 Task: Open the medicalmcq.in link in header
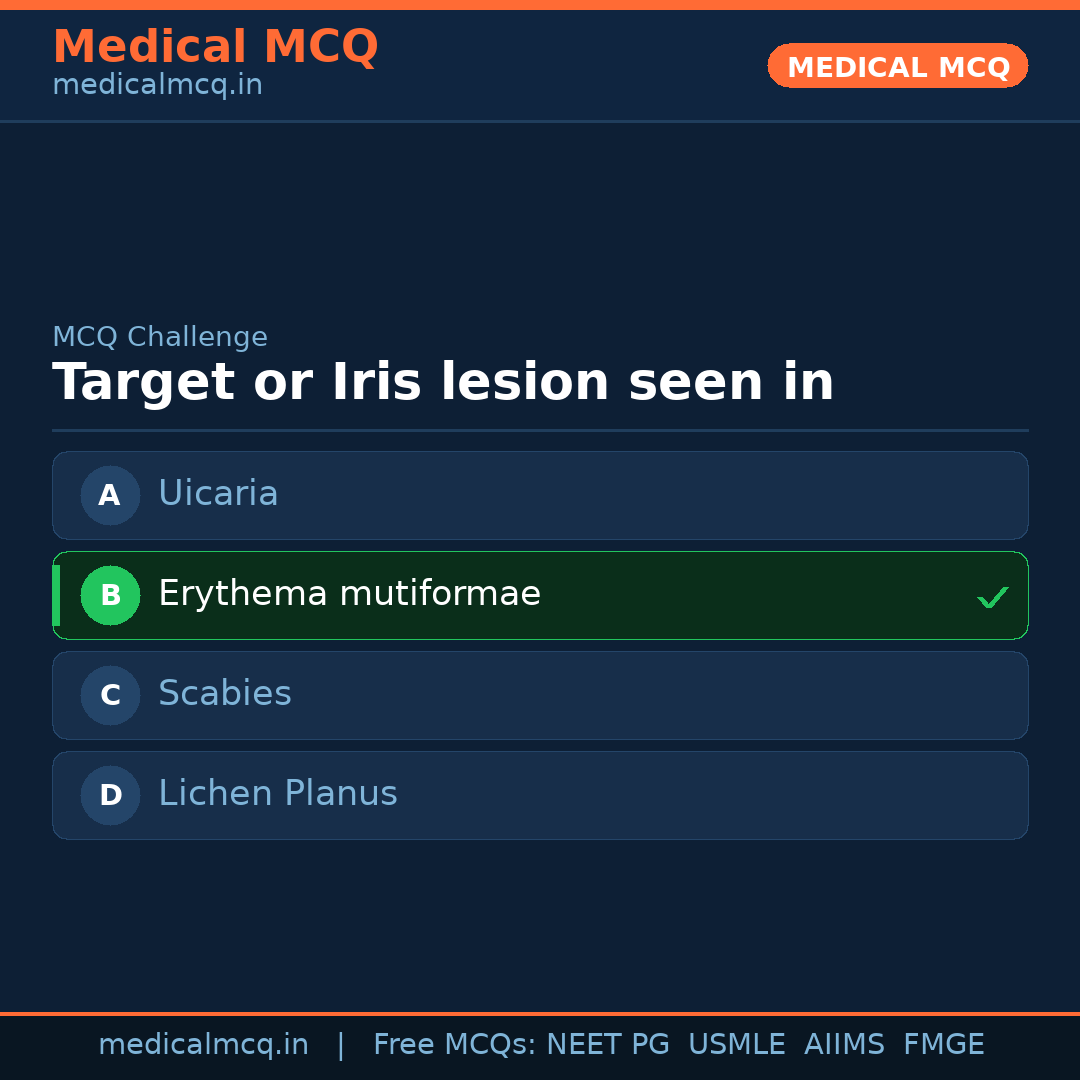click(157, 84)
